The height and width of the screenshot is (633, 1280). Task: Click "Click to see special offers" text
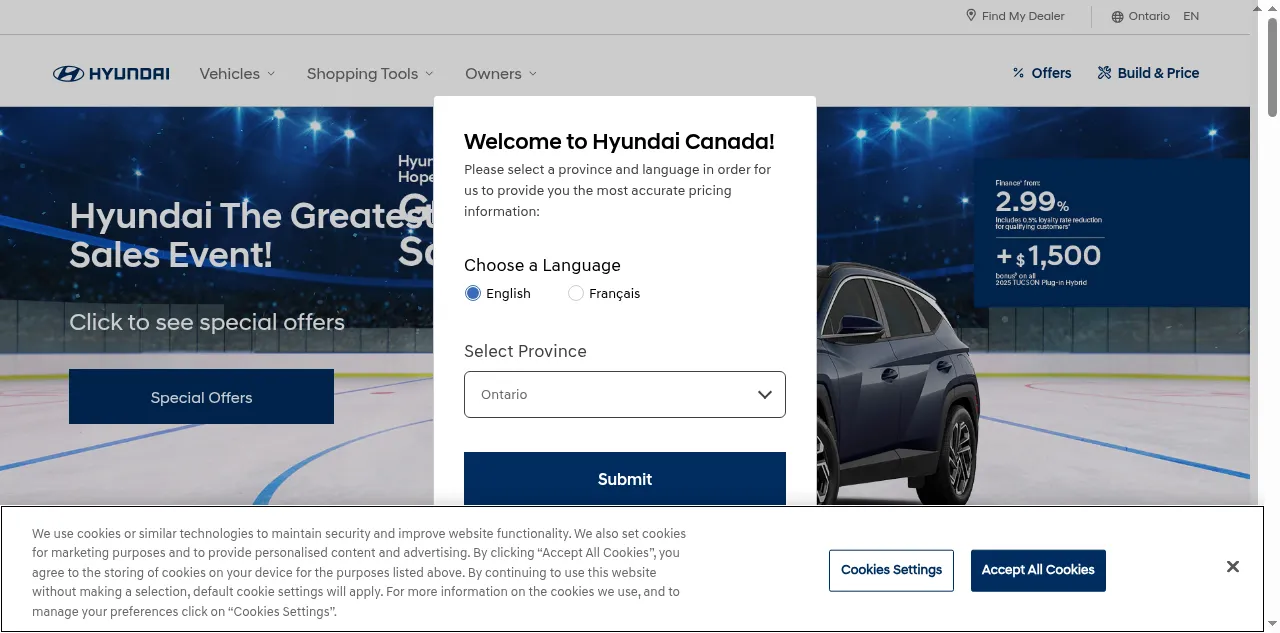click(207, 322)
